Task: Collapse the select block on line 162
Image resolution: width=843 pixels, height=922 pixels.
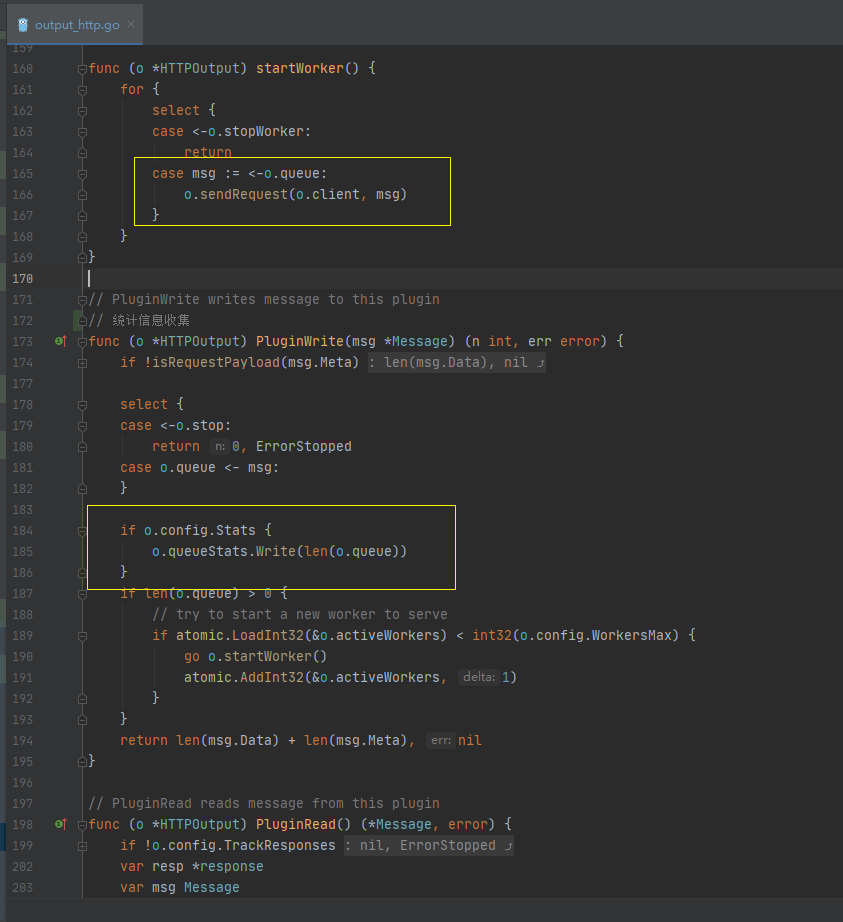Action: pos(82,111)
